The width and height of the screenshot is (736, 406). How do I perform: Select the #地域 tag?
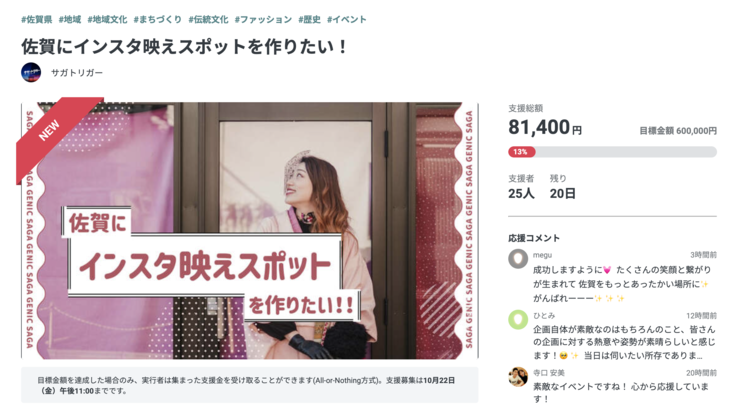coord(70,20)
